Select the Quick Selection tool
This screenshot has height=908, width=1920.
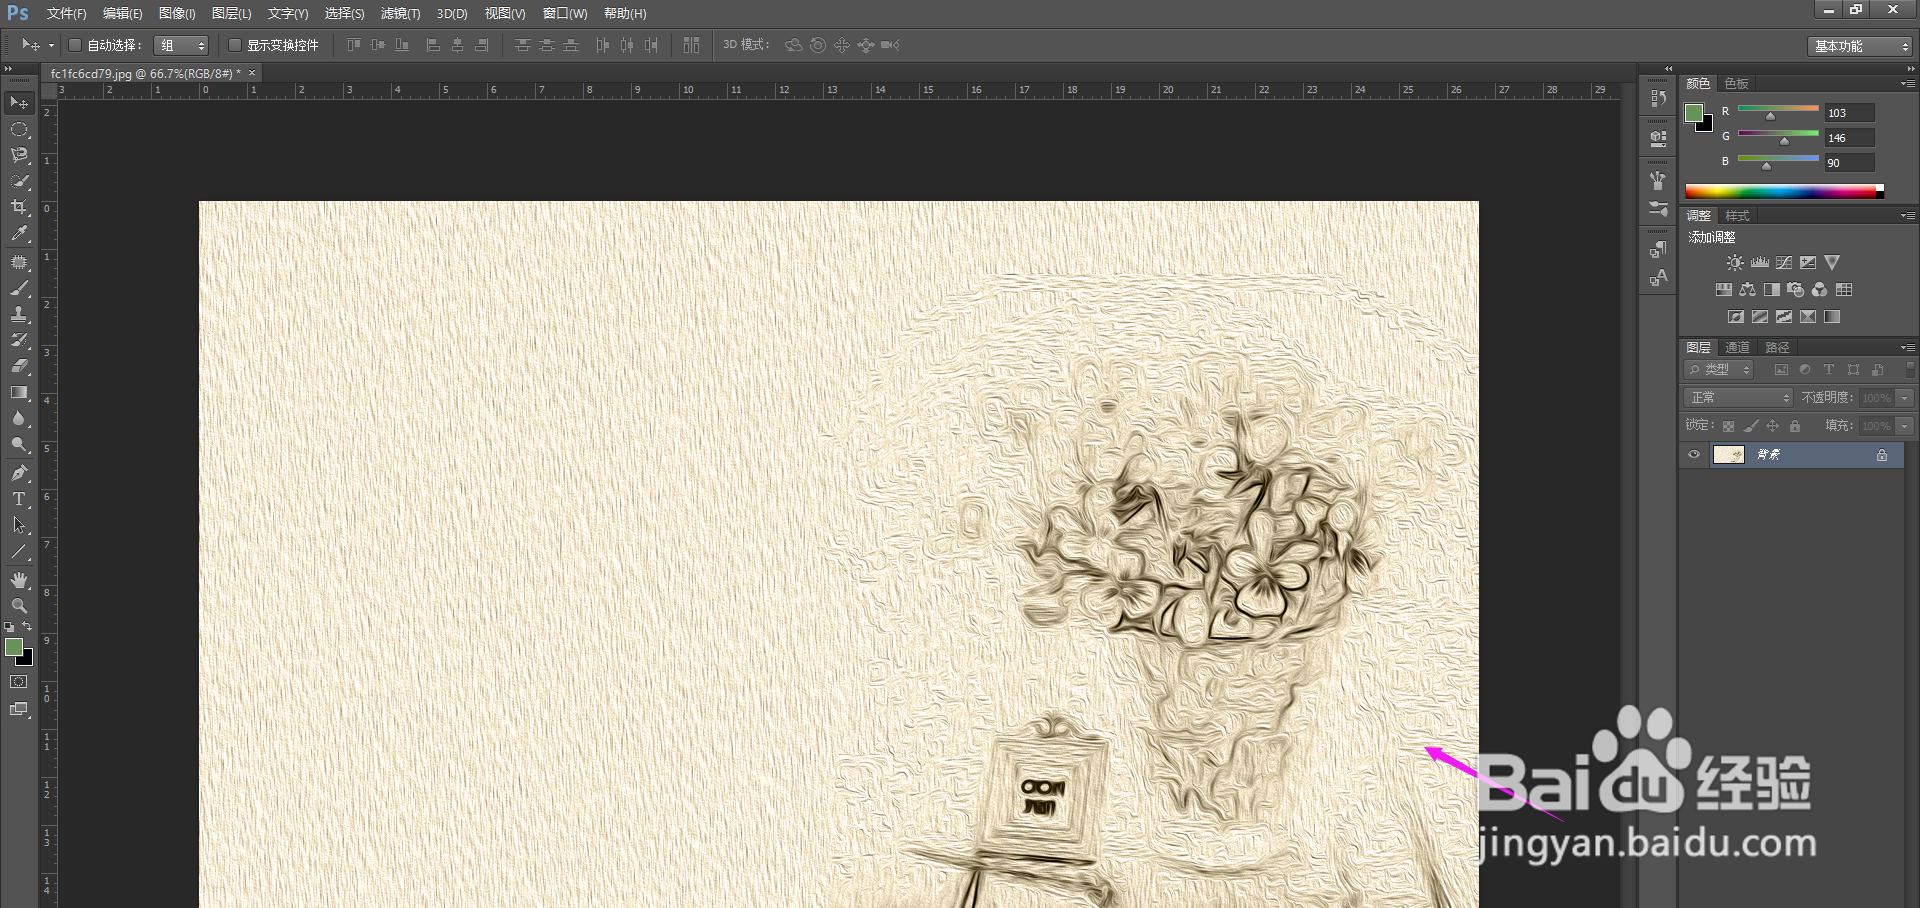tap(19, 181)
